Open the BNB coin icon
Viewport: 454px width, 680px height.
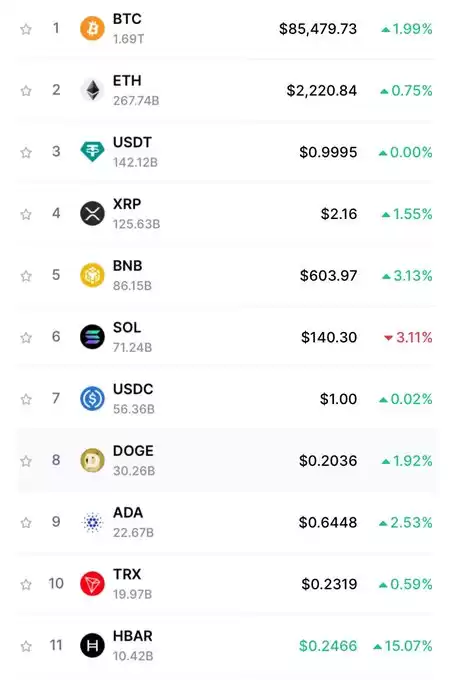[x=92, y=275]
